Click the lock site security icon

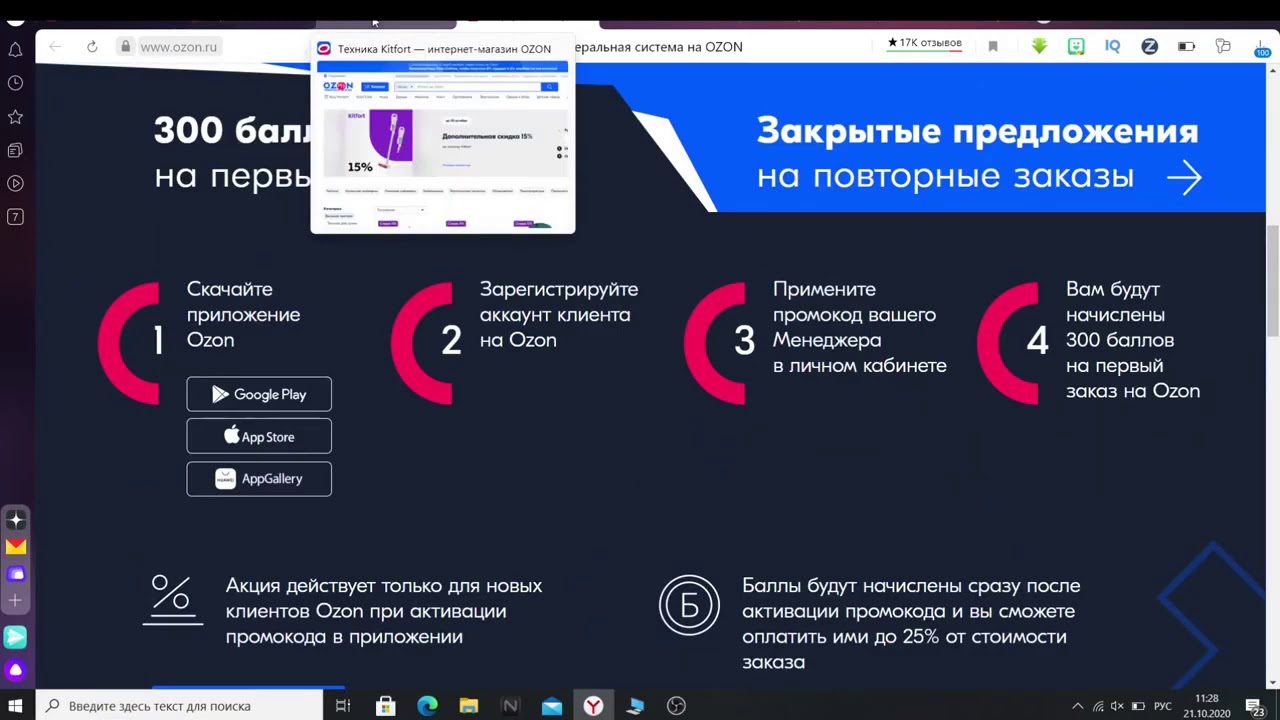click(x=125, y=47)
